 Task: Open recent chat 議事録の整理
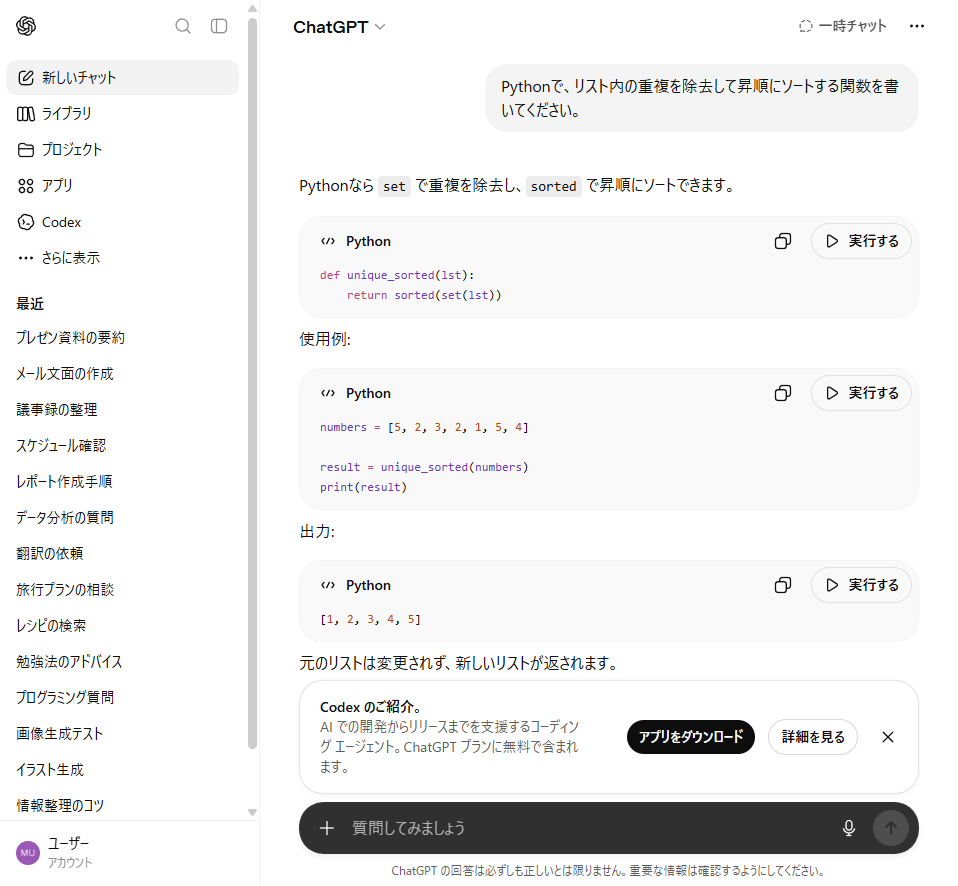[122, 410]
